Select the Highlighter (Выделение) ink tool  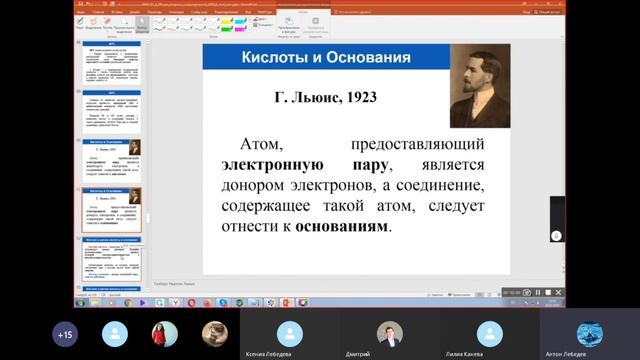click(93, 23)
